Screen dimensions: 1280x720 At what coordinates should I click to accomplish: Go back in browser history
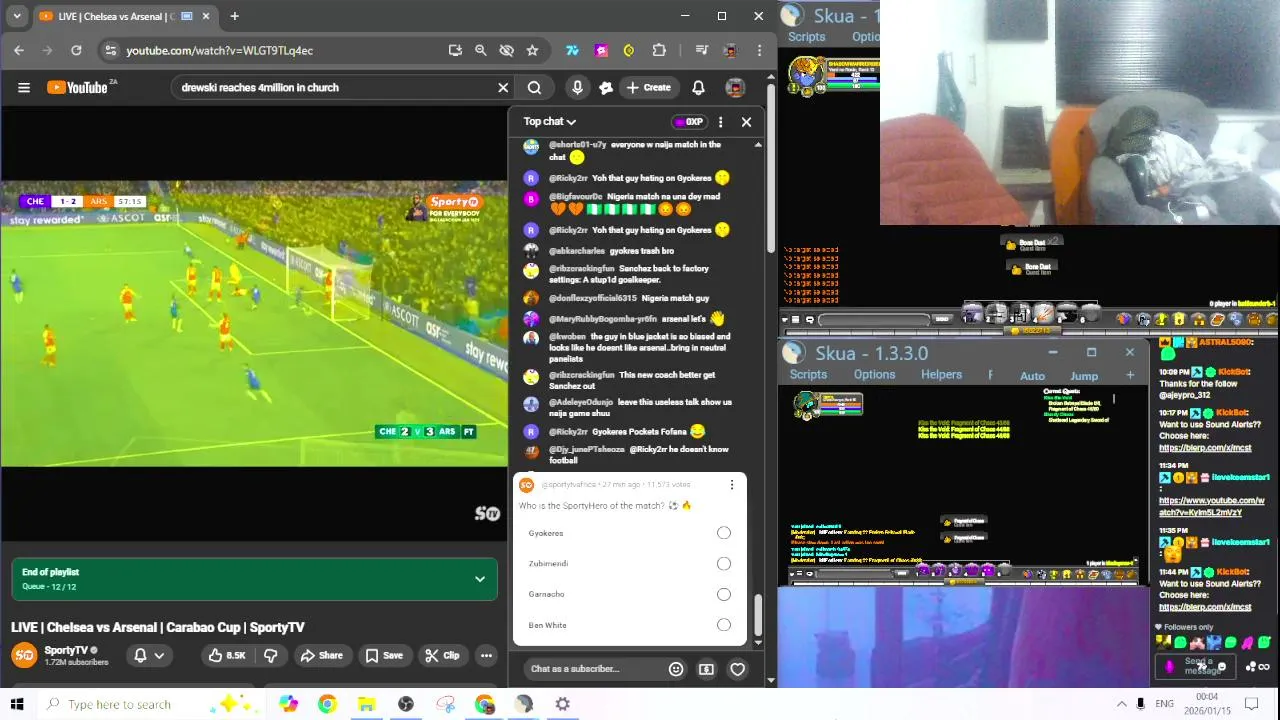click(19, 50)
